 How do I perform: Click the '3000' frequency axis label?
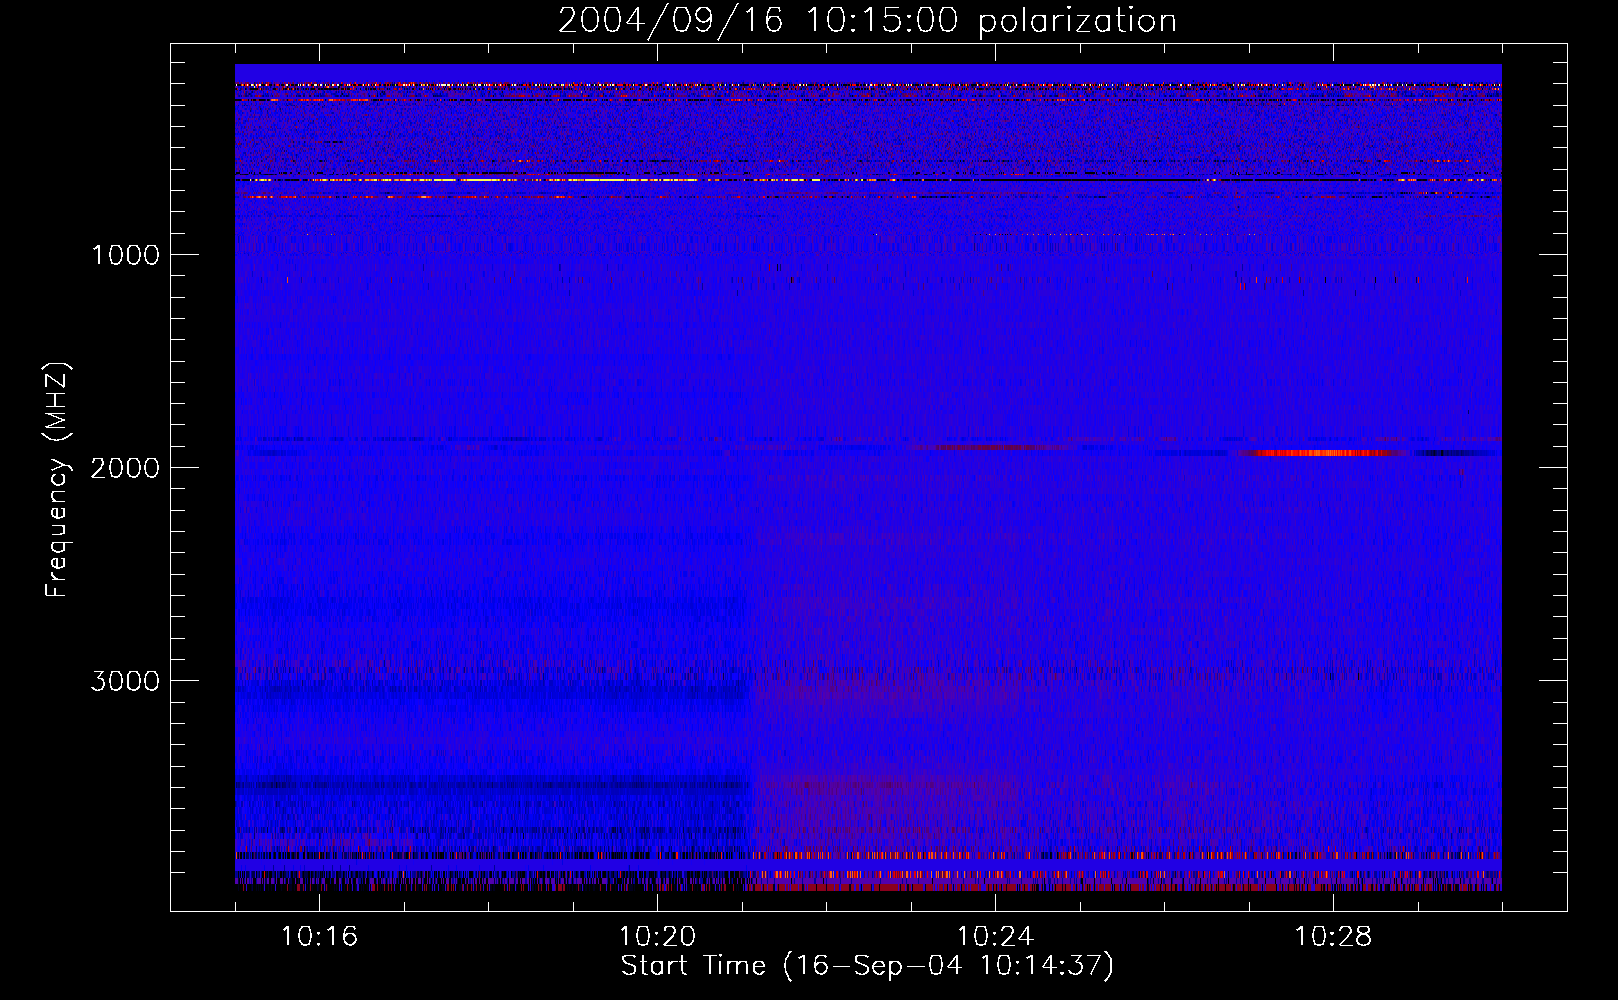point(125,681)
